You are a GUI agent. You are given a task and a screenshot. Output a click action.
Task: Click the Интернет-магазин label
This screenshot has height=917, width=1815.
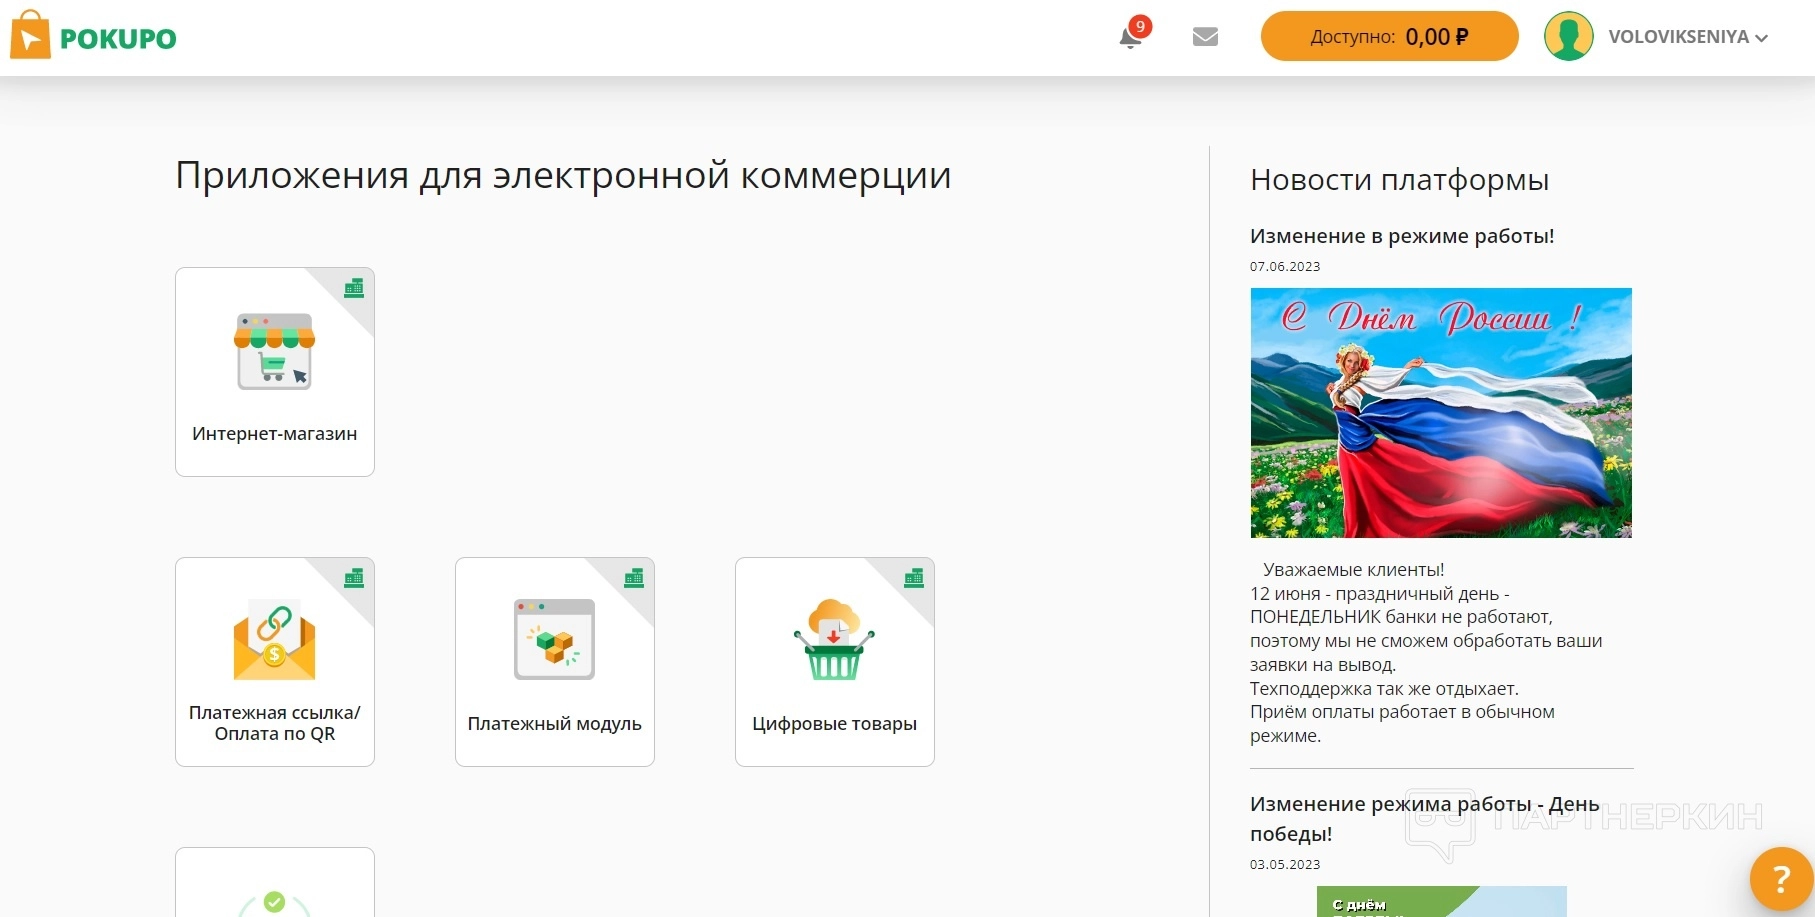[274, 434]
